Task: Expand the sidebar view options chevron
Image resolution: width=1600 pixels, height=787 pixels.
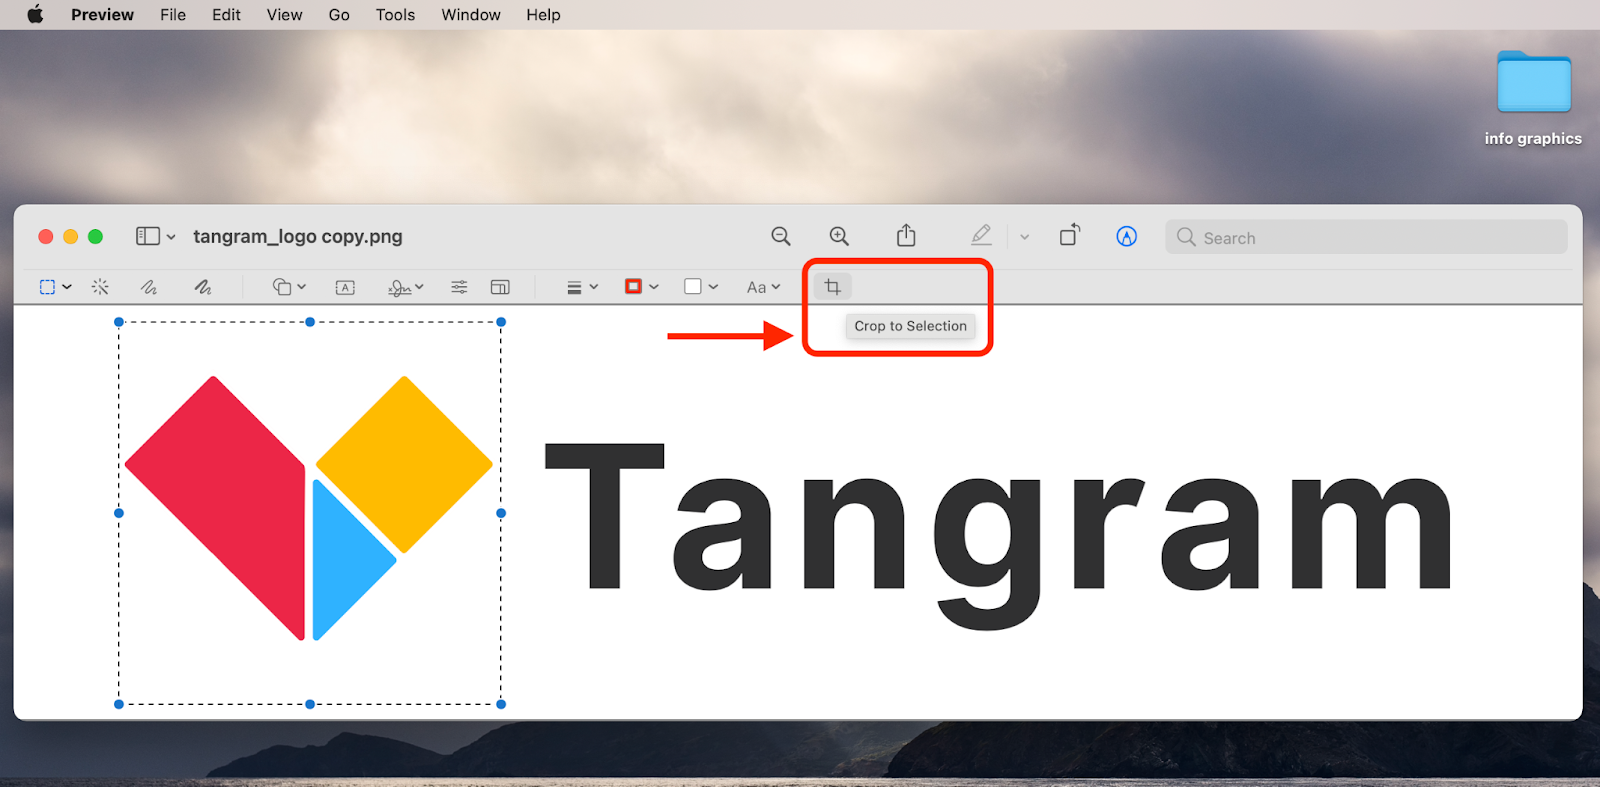Action: pos(171,237)
